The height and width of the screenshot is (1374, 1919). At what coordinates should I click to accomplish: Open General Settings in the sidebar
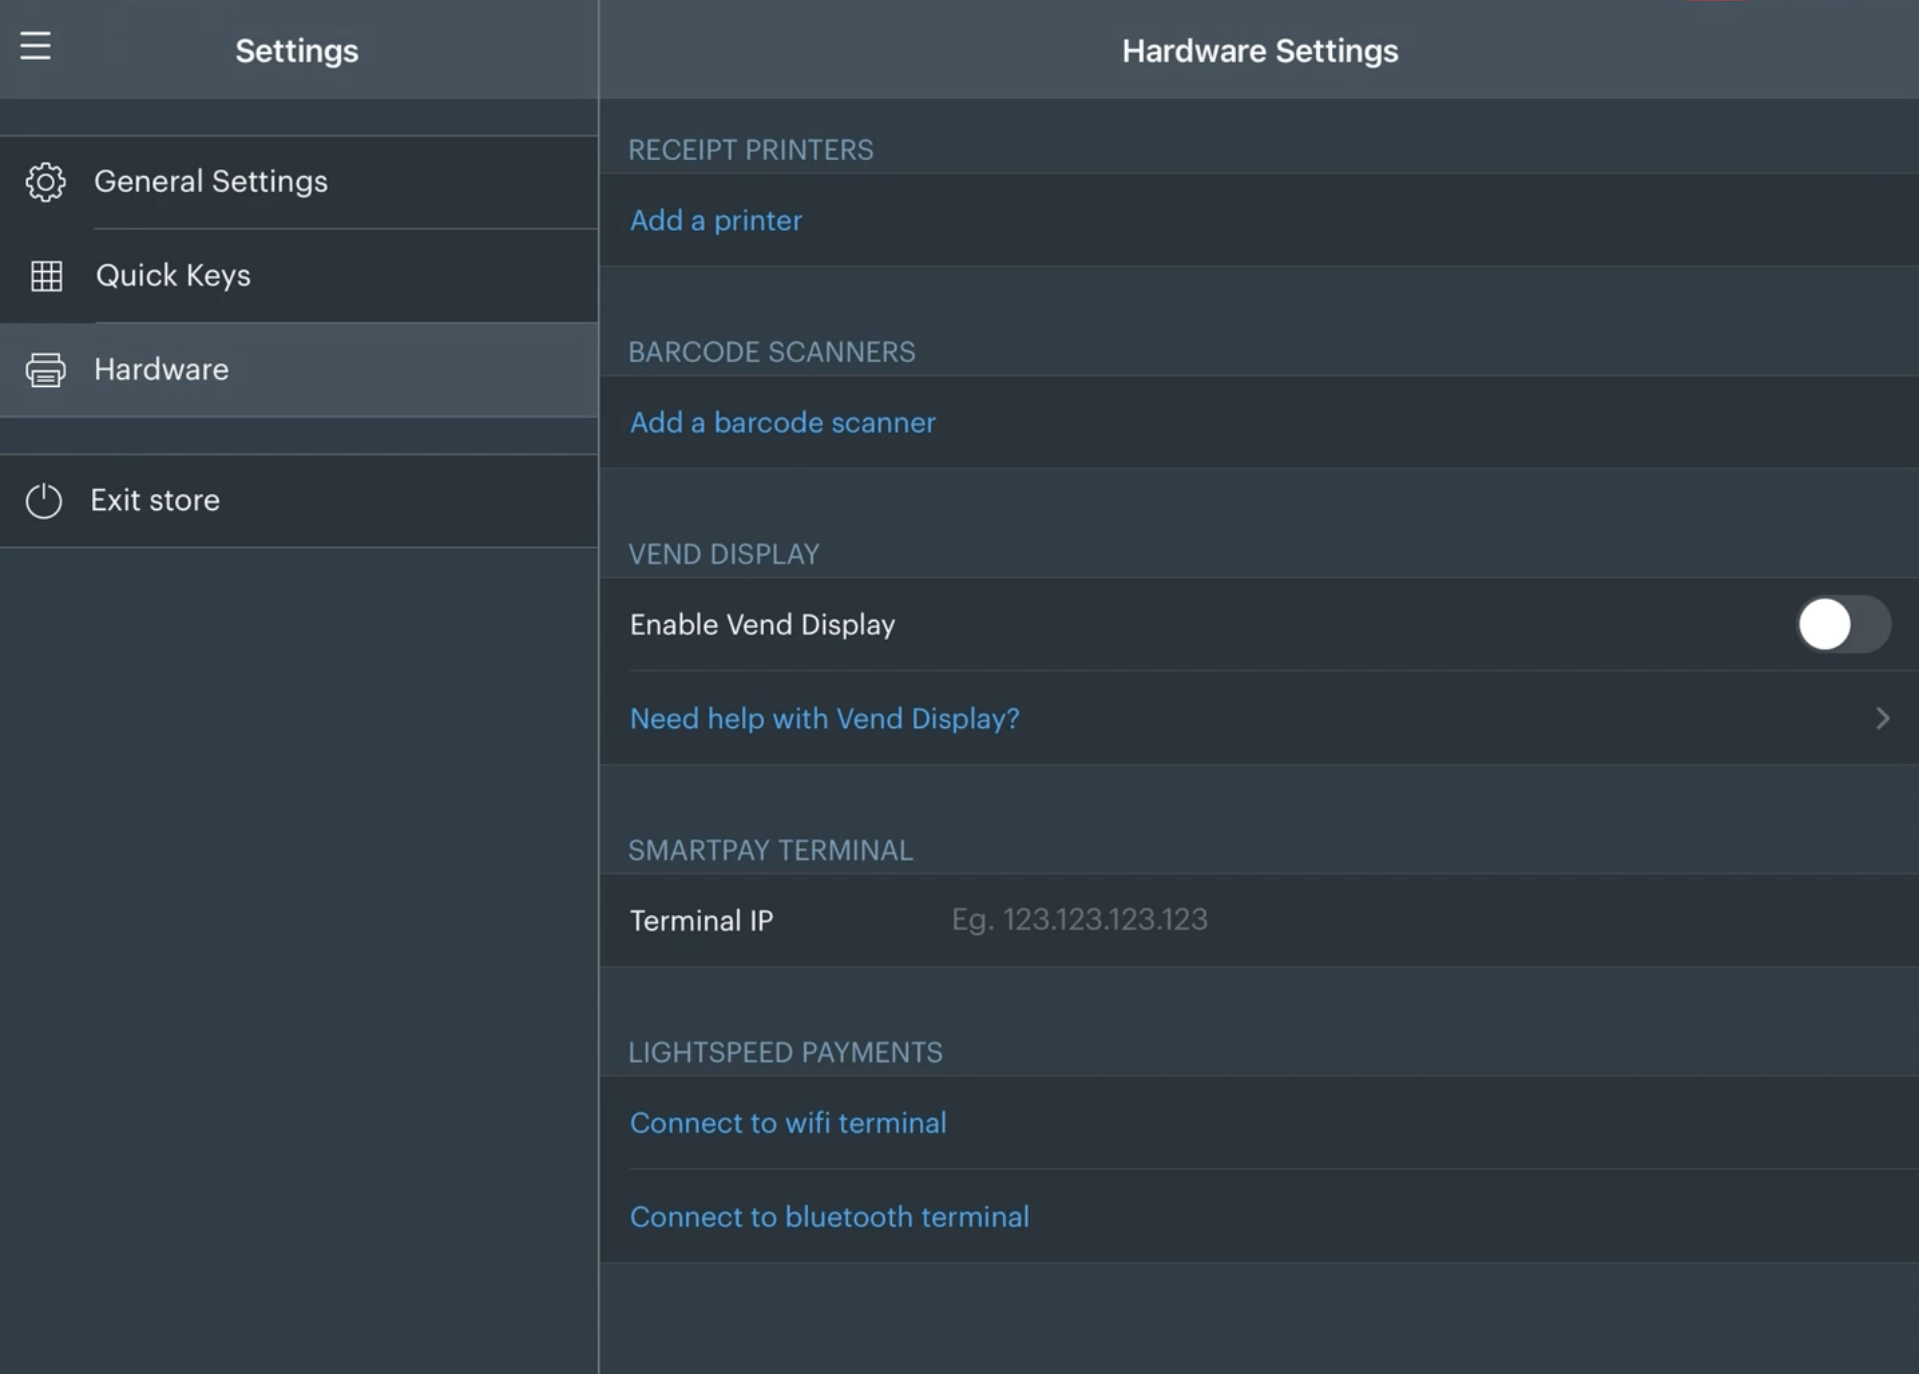coord(299,182)
